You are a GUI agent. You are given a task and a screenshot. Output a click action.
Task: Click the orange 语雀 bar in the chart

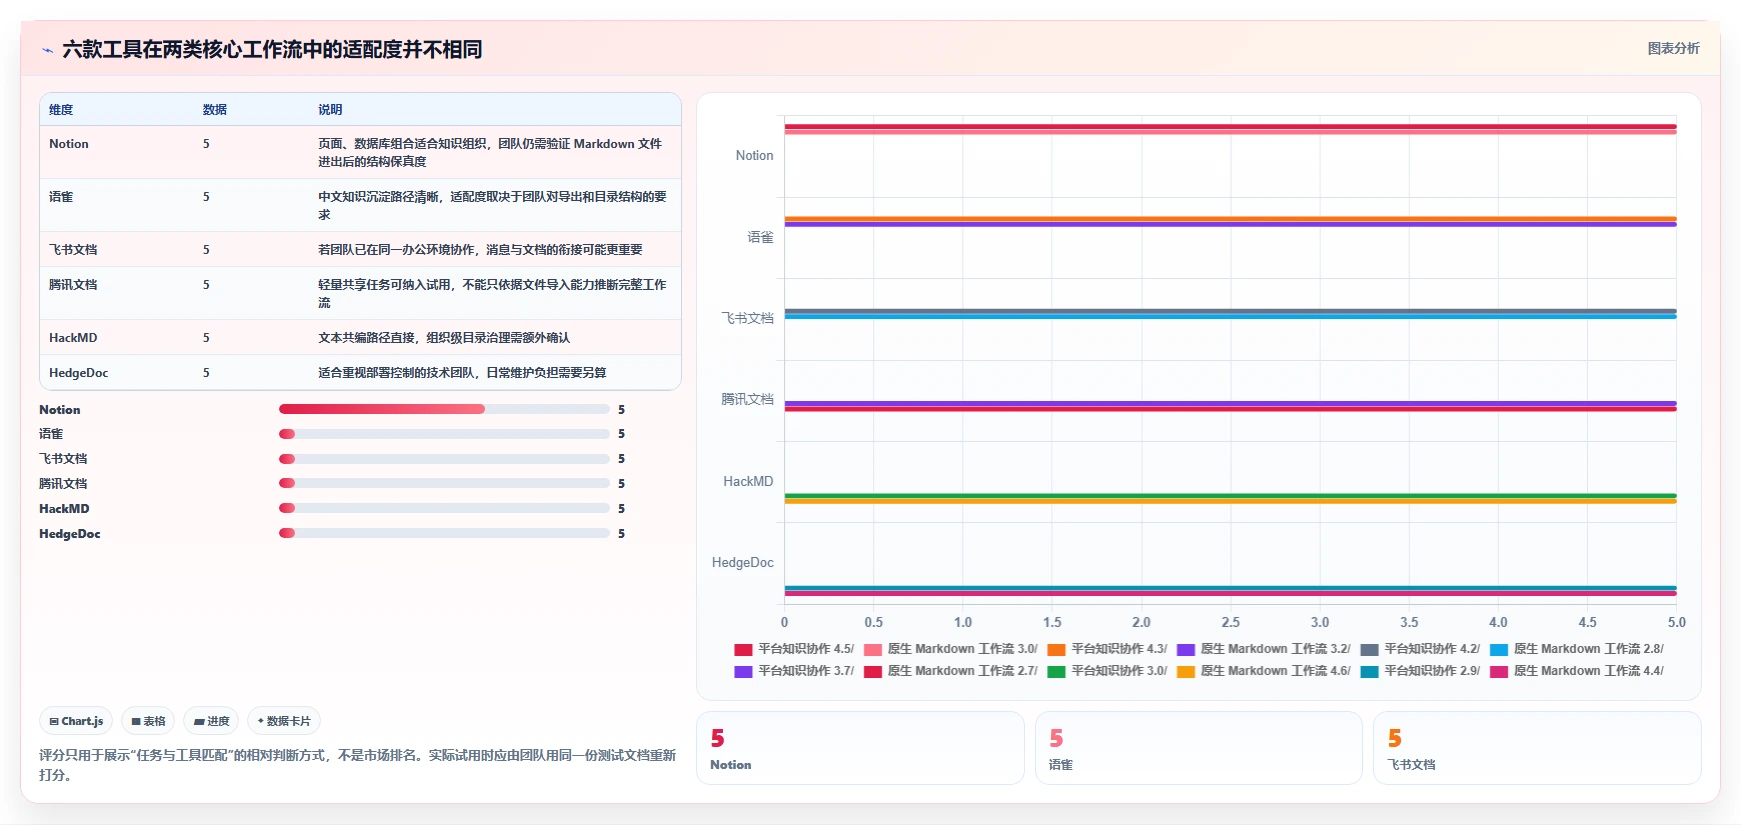(x=1230, y=219)
